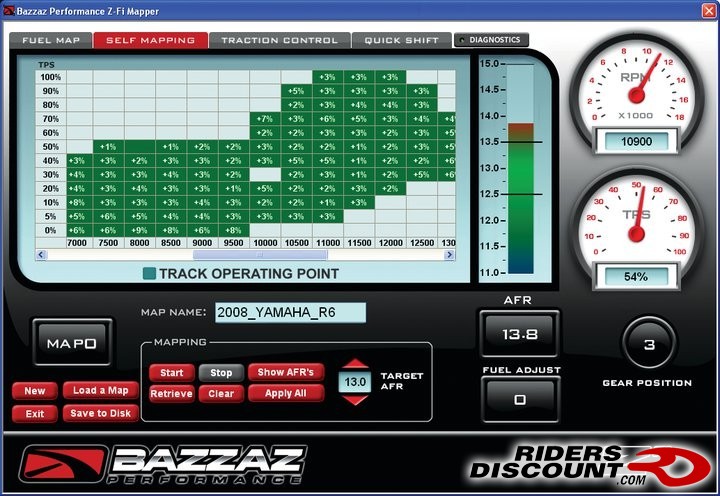This screenshot has height=496, width=720.
Task: Click the MAP0 selector button
Action: pyautogui.click(x=72, y=343)
